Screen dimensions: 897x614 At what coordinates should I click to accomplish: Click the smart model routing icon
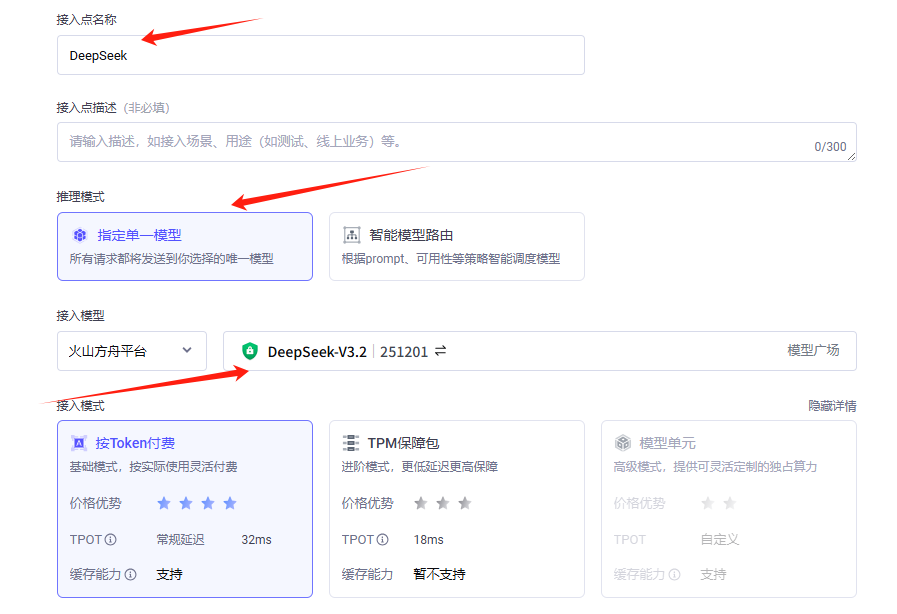(x=351, y=235)
